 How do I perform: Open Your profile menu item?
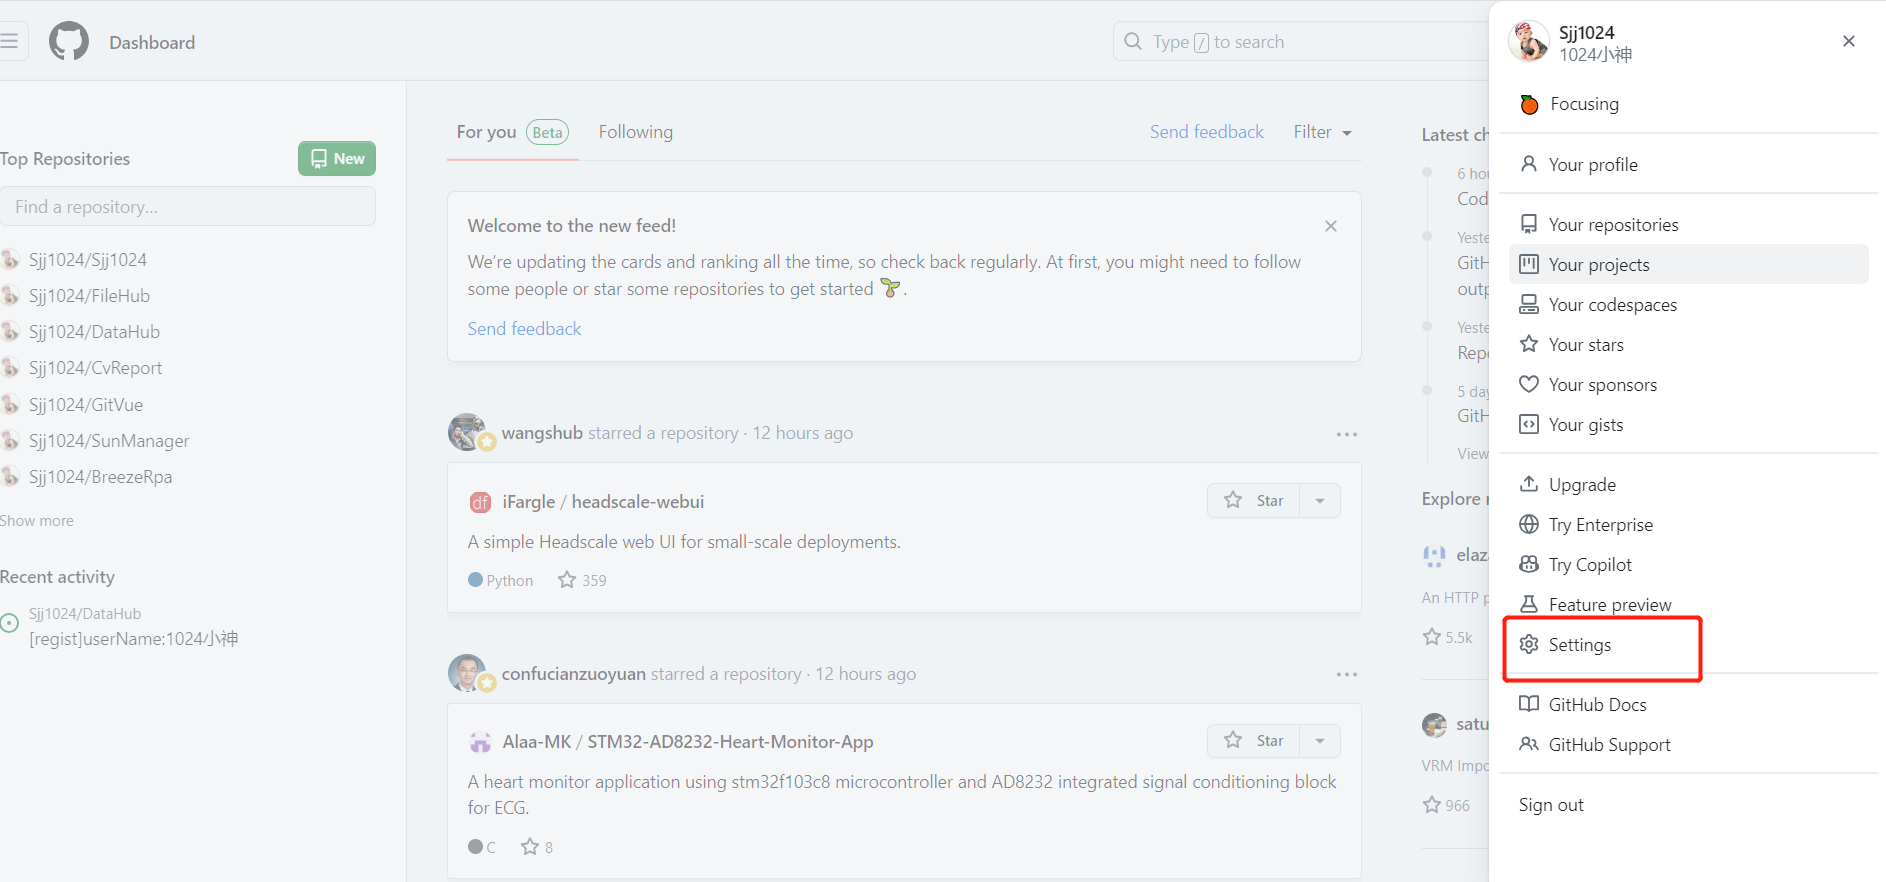pyautogui.click(x=1688, y=164)
